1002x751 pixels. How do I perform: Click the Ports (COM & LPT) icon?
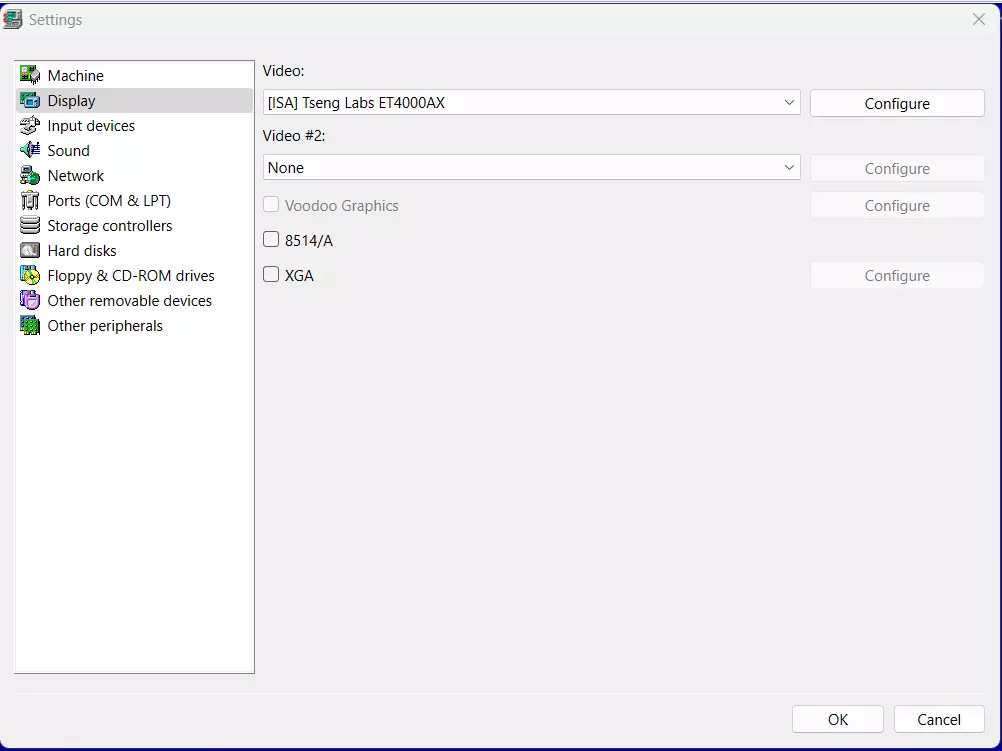[x=29, y=200]
